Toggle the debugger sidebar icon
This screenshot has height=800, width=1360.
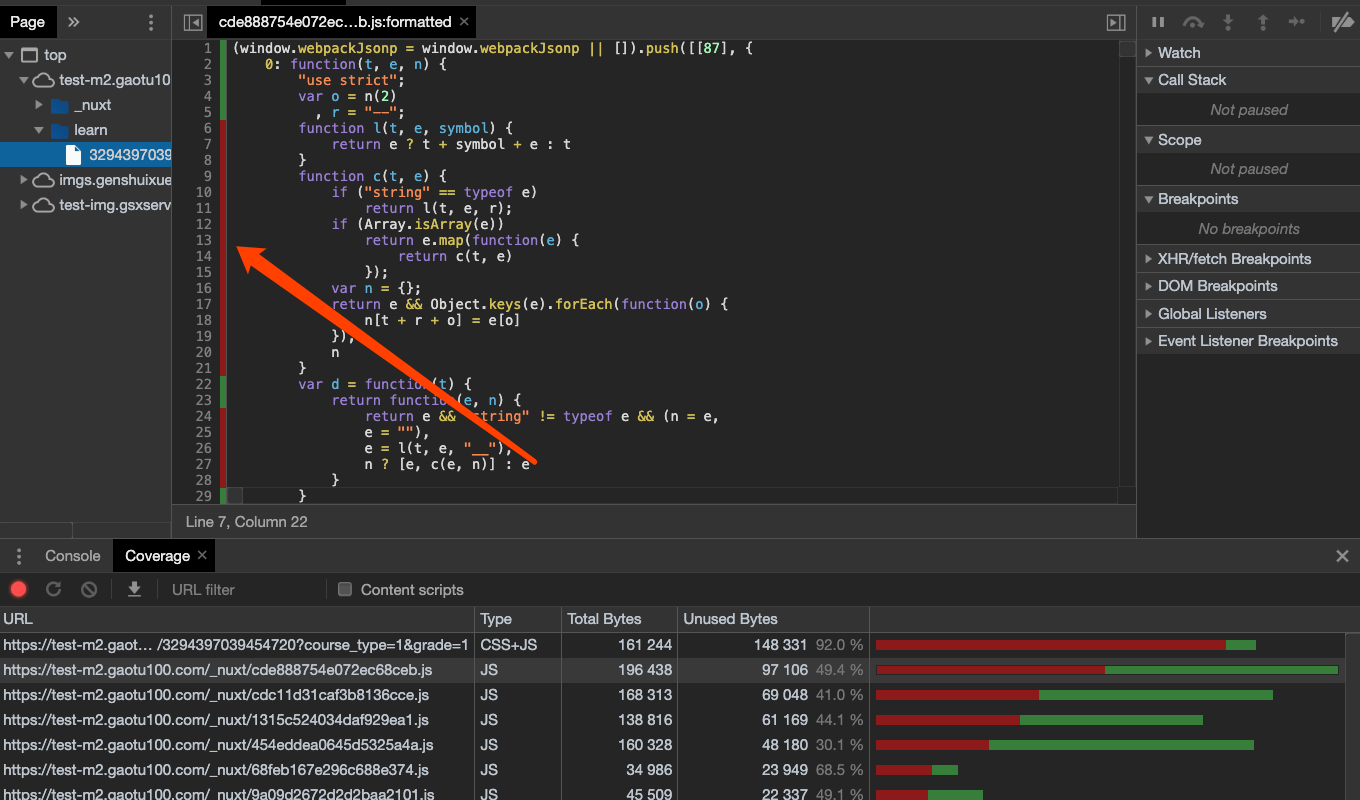(x=1116, y=22)
